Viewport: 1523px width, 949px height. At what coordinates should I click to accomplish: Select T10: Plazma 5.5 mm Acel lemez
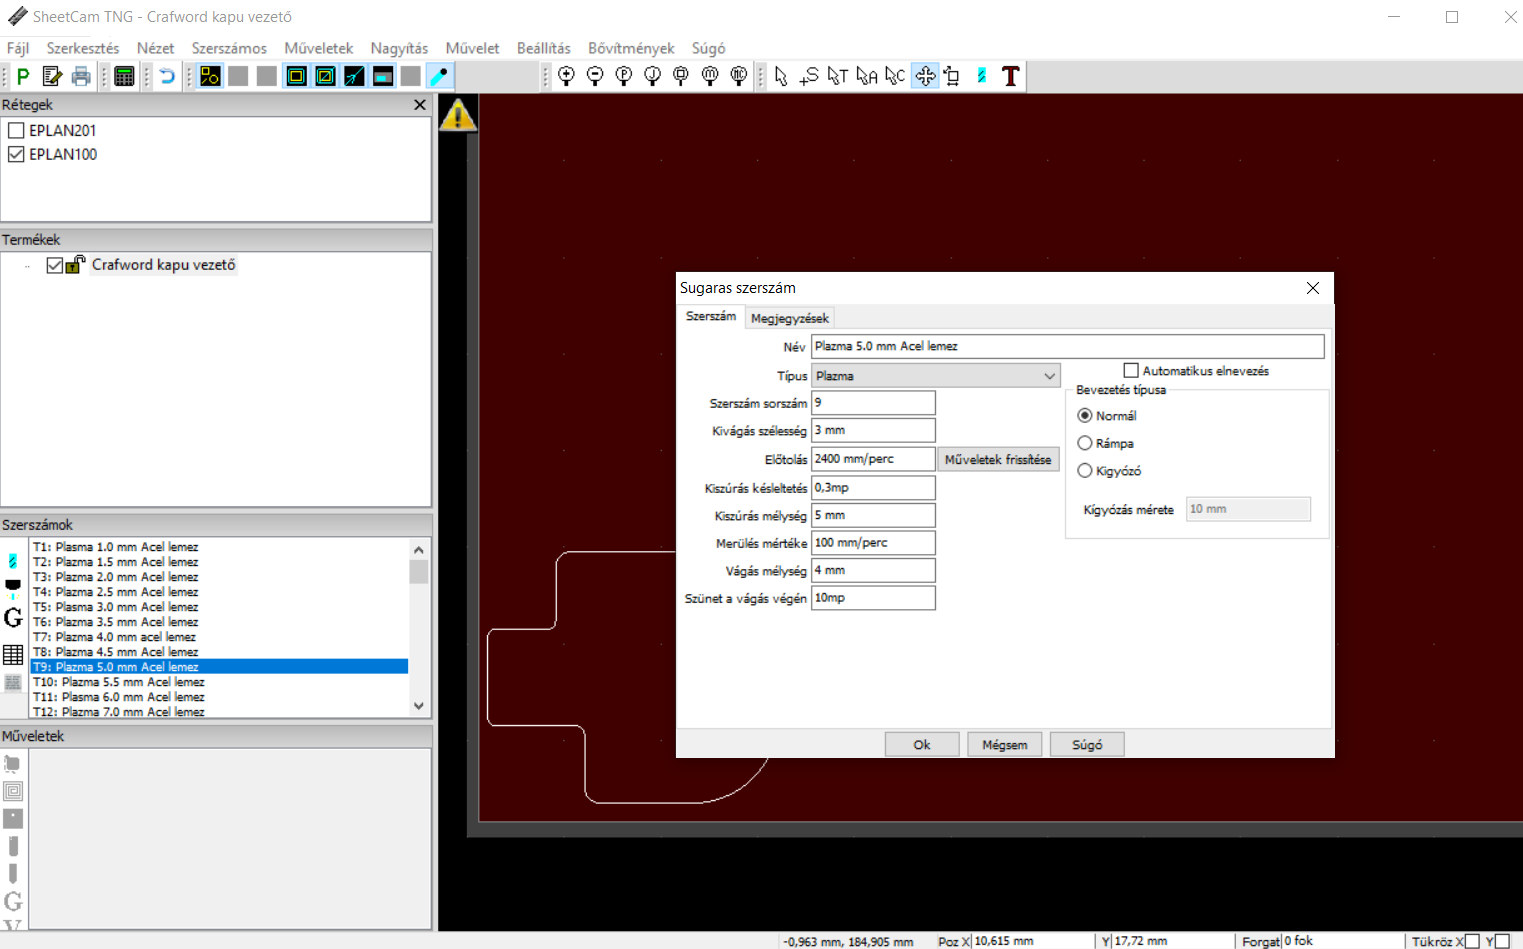click(x=219, y=682)
